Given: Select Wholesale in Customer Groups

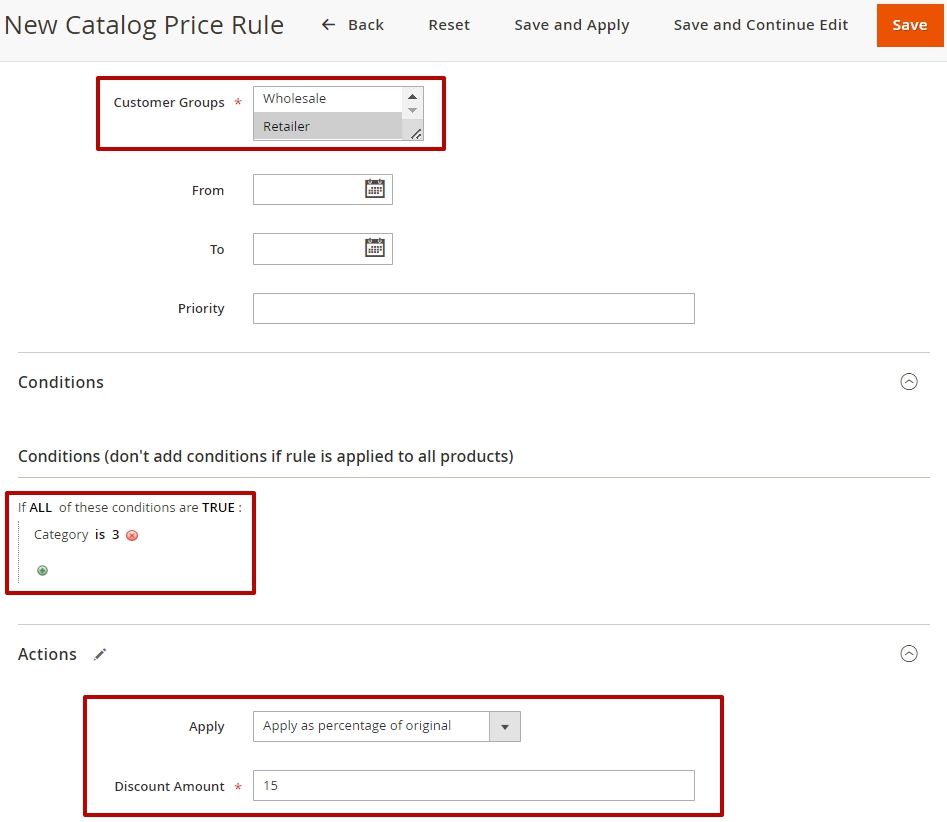Looking at the screenshot, I should click(x=328, y=98).
